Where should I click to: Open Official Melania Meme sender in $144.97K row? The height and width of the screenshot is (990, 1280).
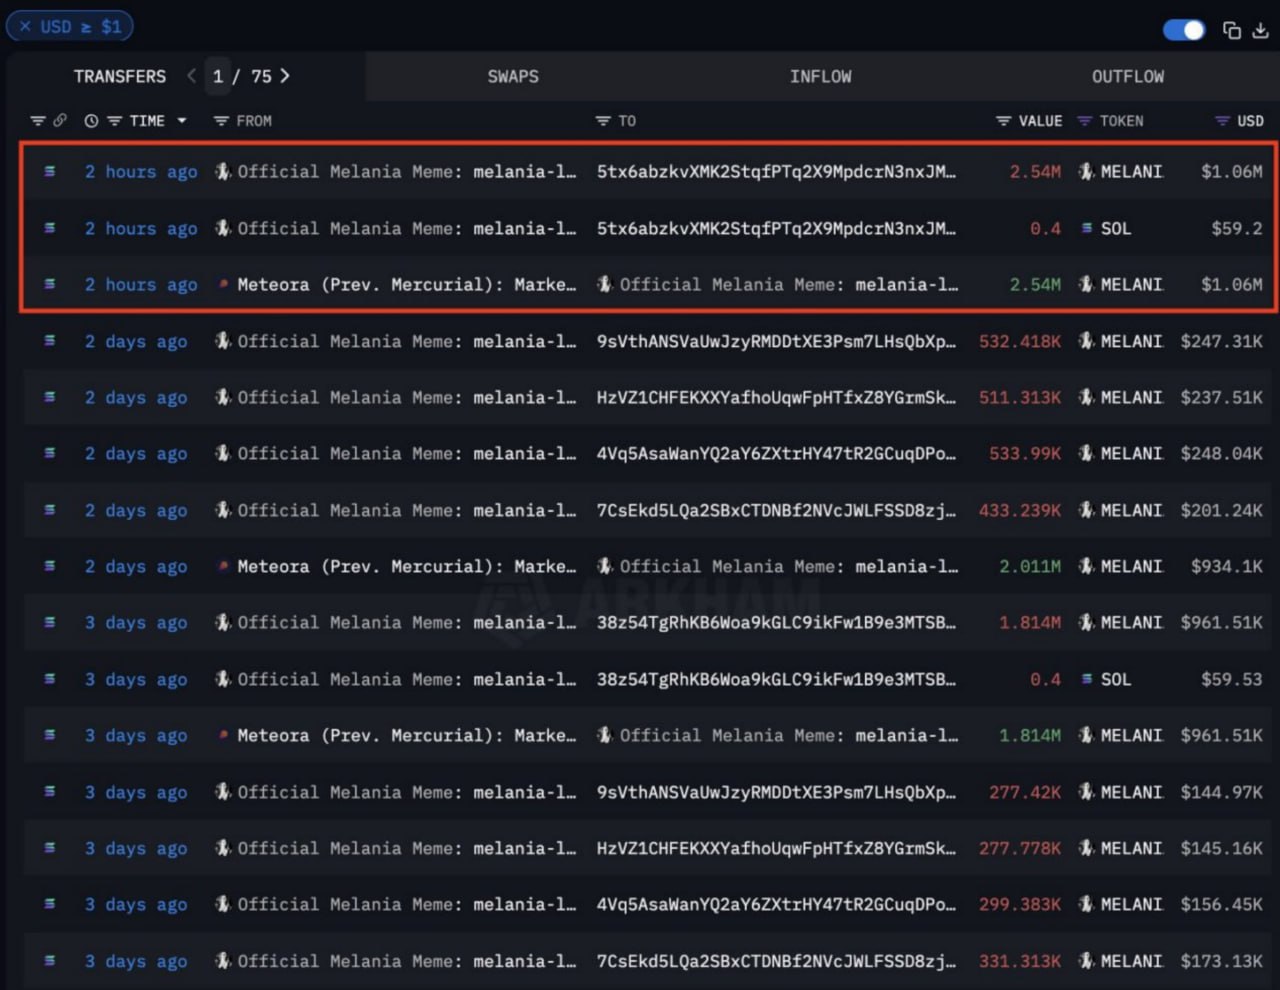406,792
